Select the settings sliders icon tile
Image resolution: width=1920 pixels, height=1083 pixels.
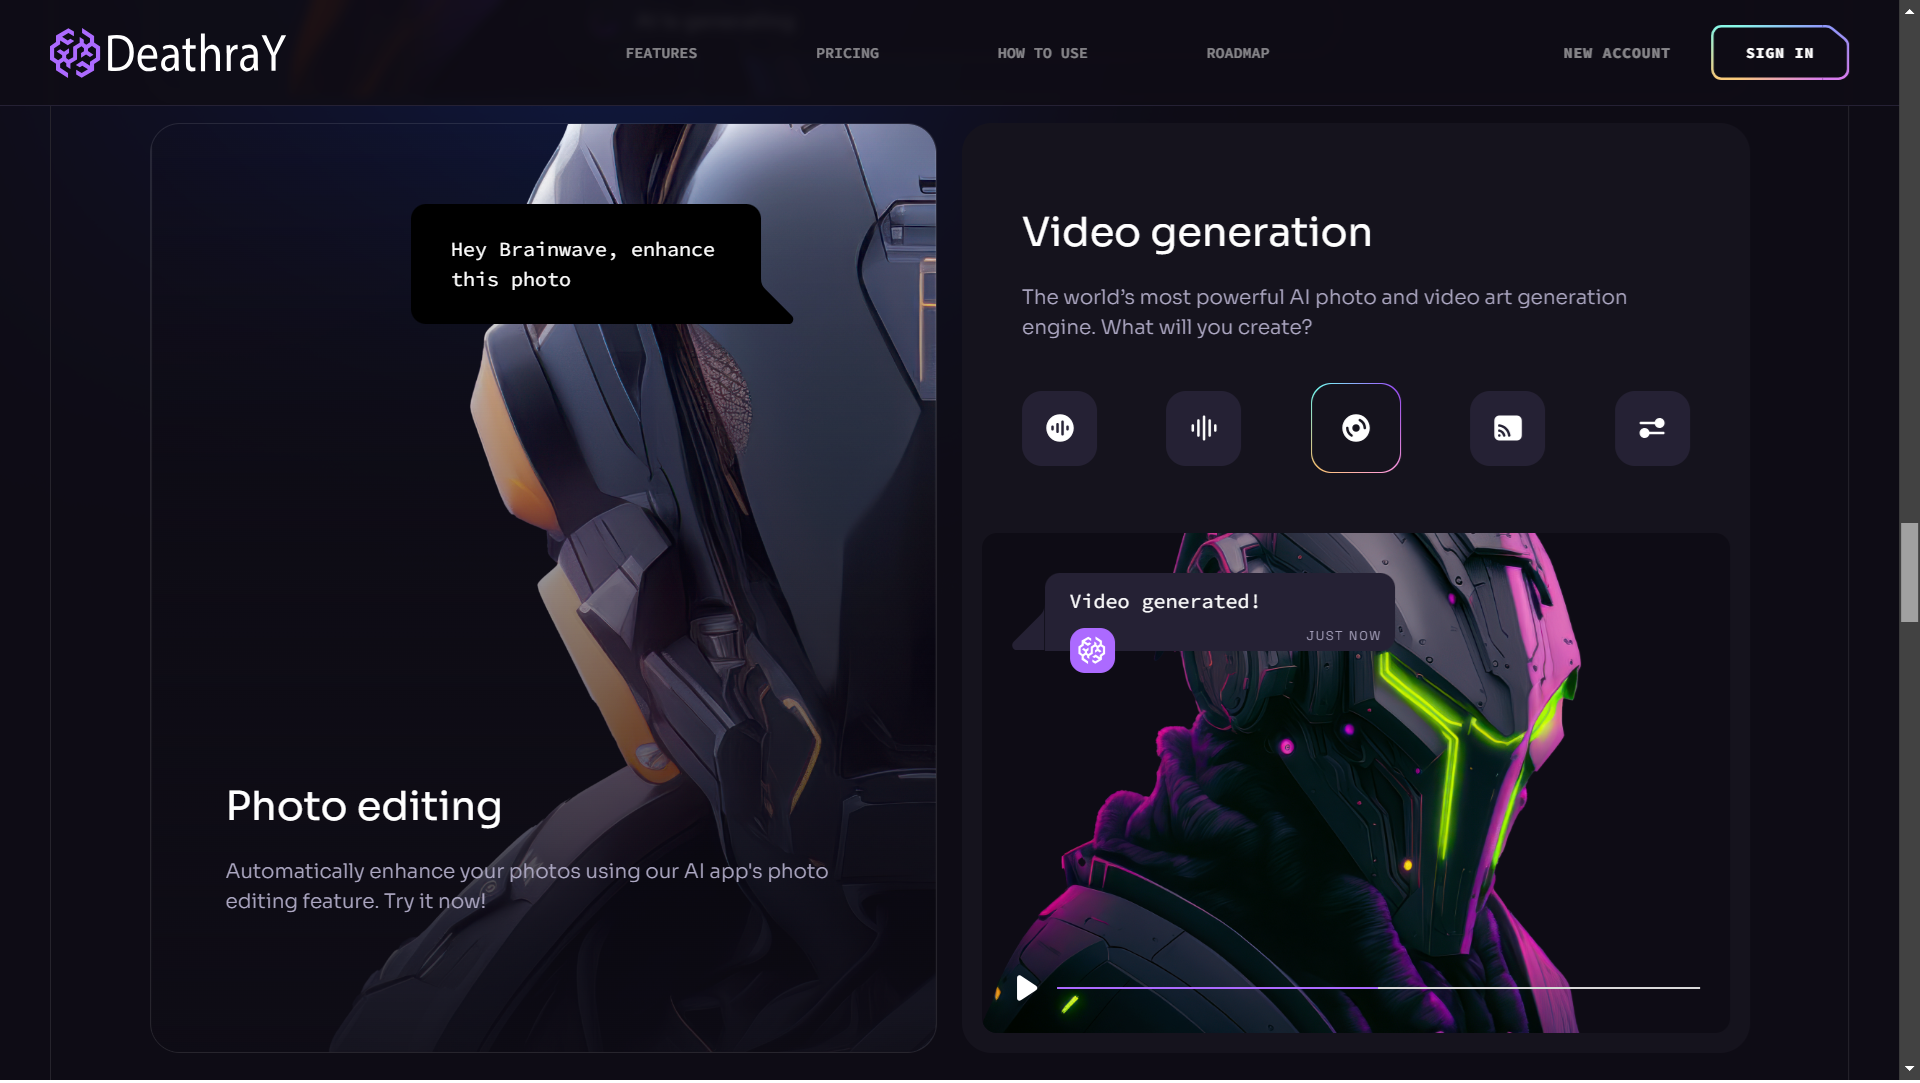[x=1651, y=428]
